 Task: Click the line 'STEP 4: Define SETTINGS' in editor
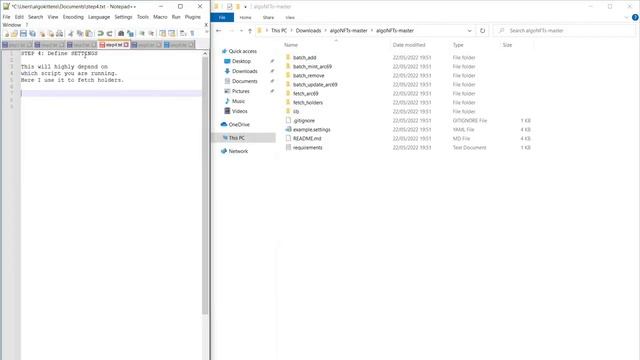(59, 53)
